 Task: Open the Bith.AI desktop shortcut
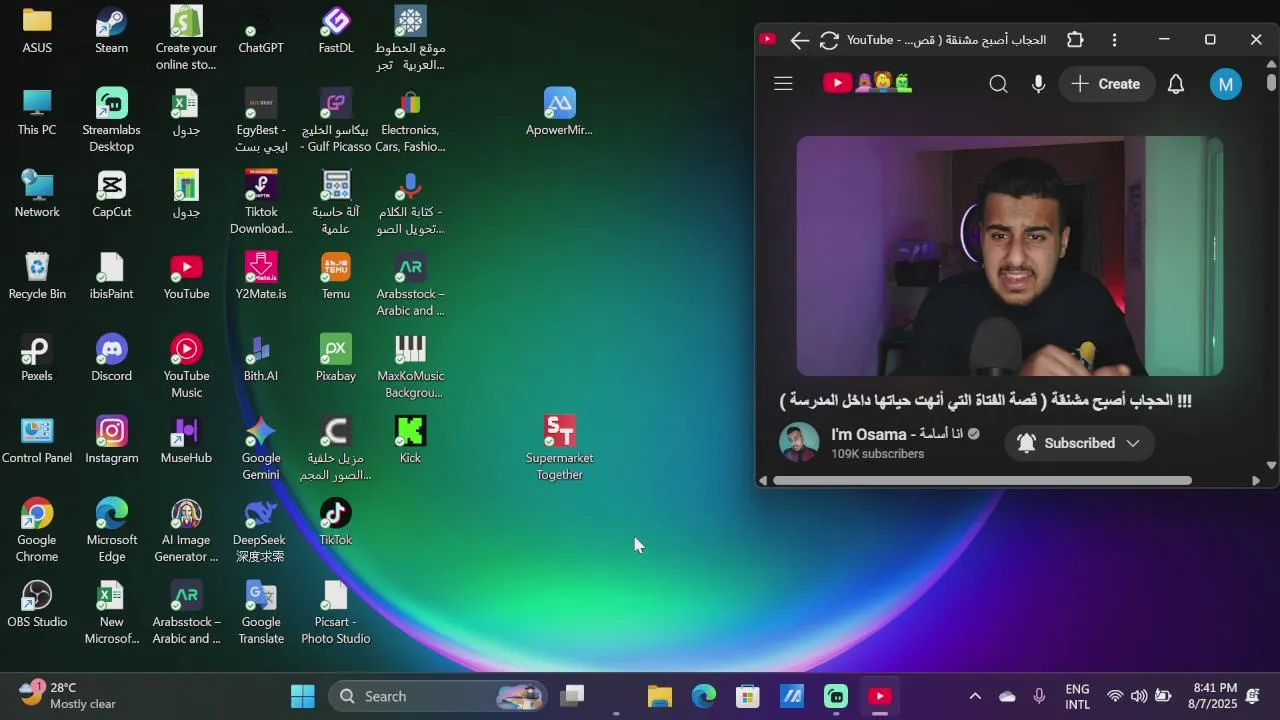coord(261,358)
